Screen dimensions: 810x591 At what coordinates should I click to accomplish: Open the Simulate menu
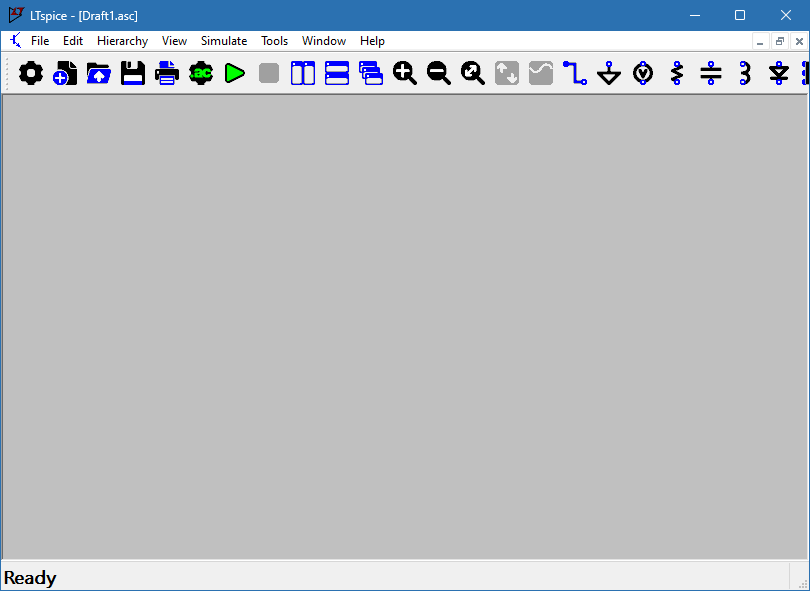click(x=224, y=41)
